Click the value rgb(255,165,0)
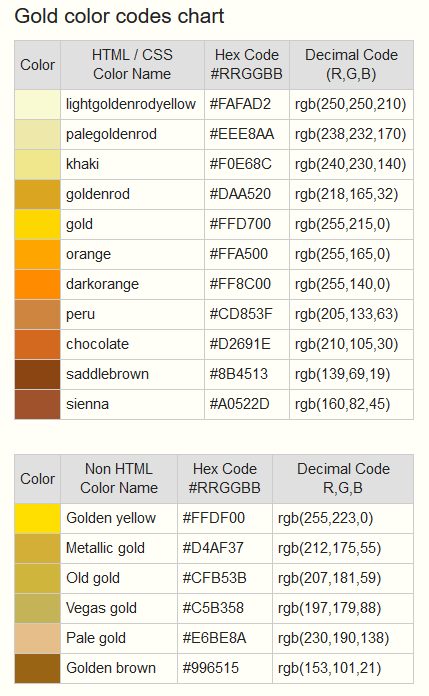The image size is (429, 696). click(342, 254)
